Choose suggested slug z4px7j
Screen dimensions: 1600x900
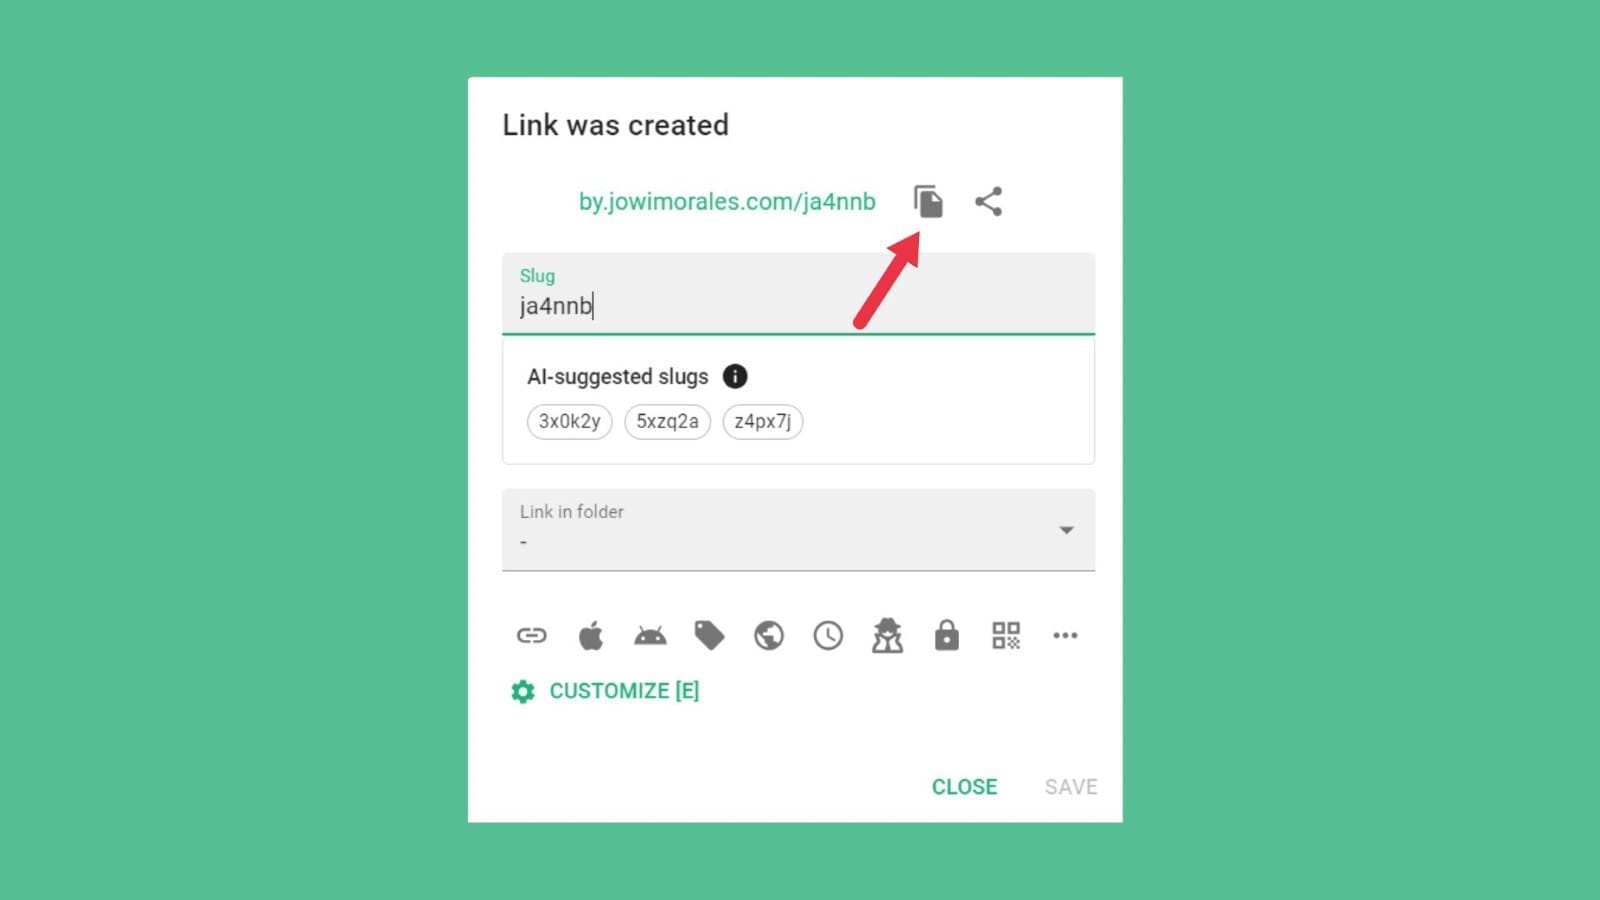click(763, 422)
